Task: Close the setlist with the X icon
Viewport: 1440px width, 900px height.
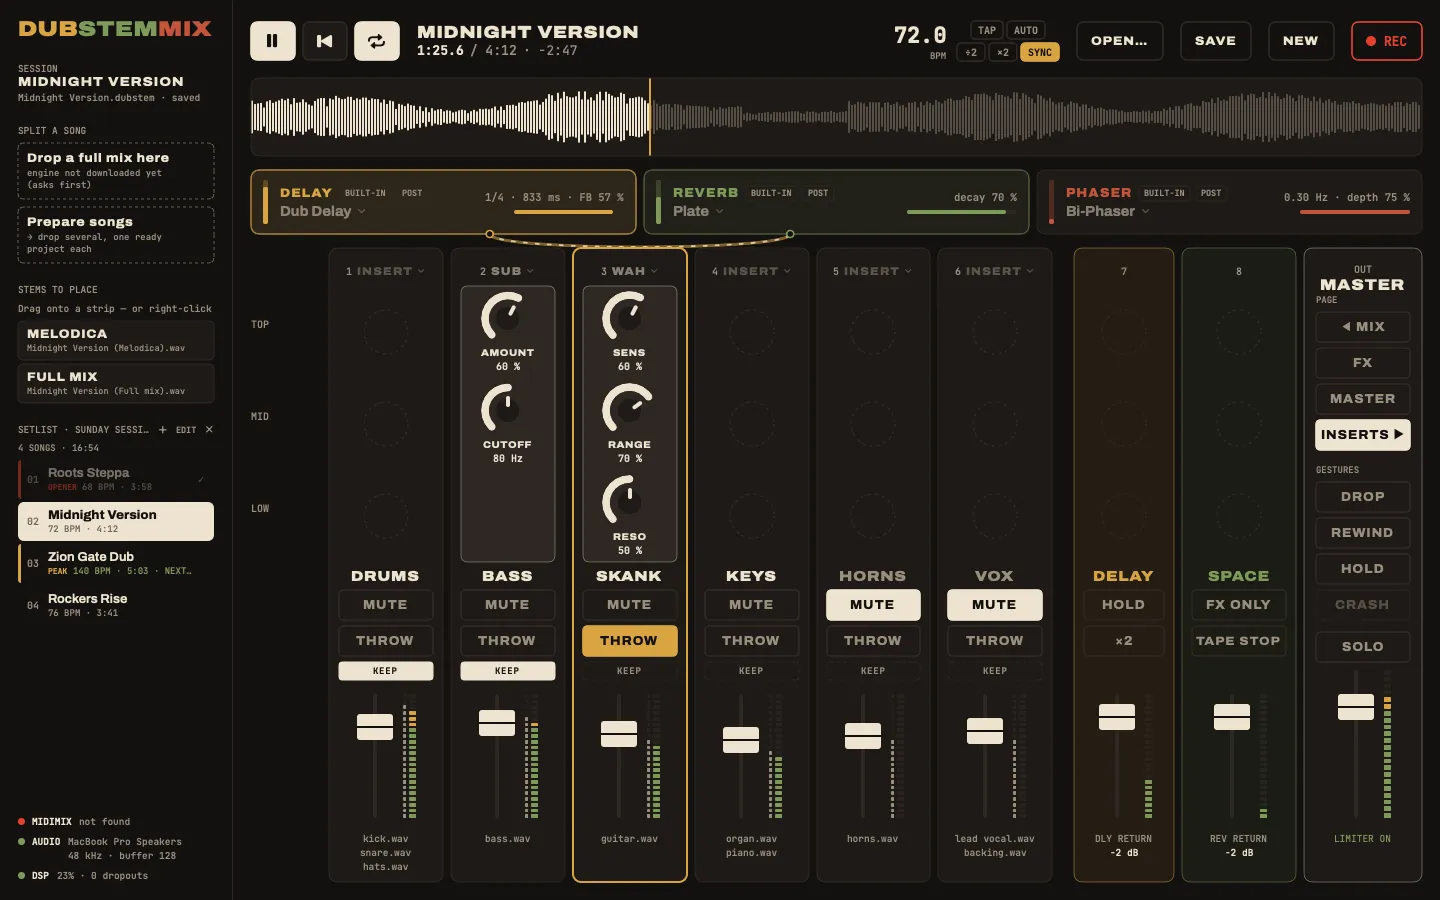Action: tap(209, 430)
